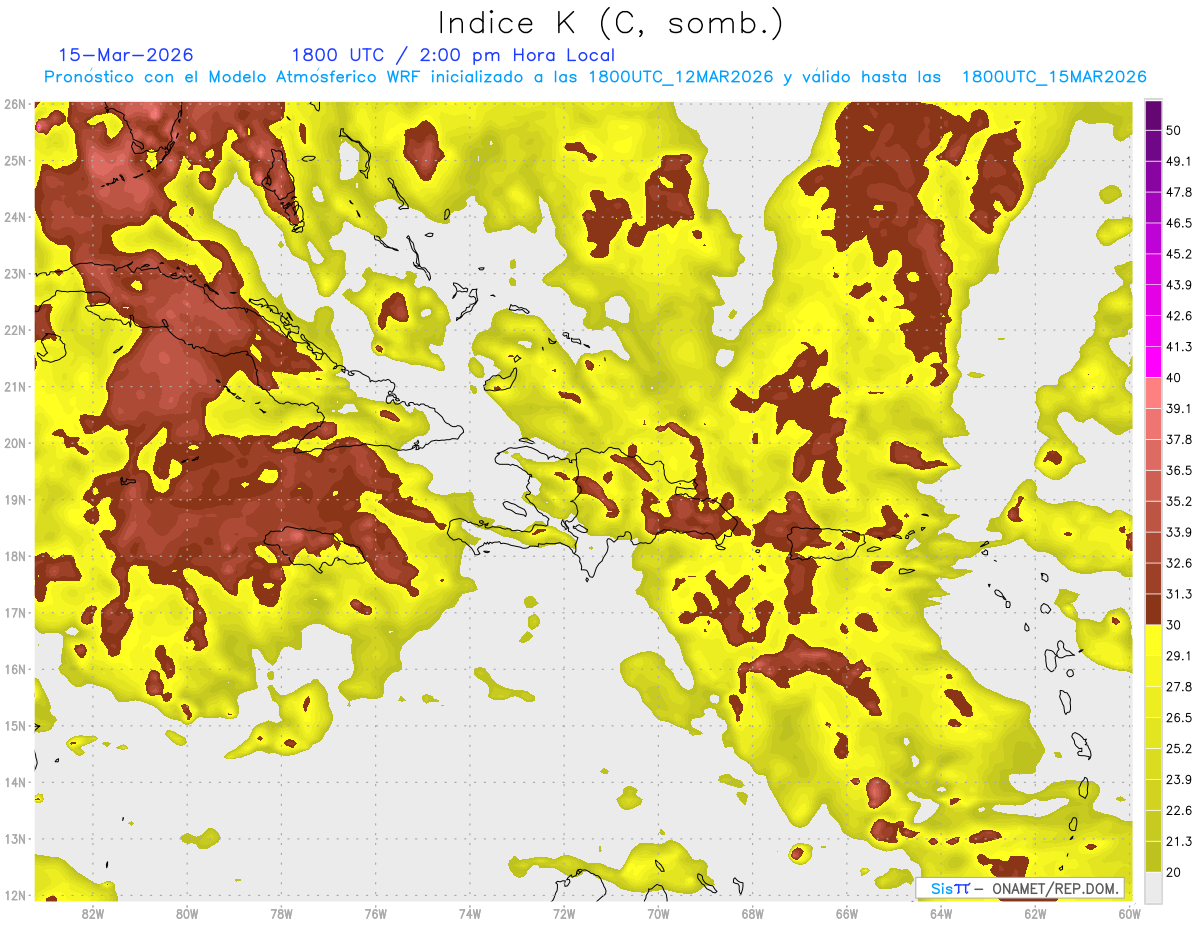Click the "21N" latitude label

(x=14, y=386)
